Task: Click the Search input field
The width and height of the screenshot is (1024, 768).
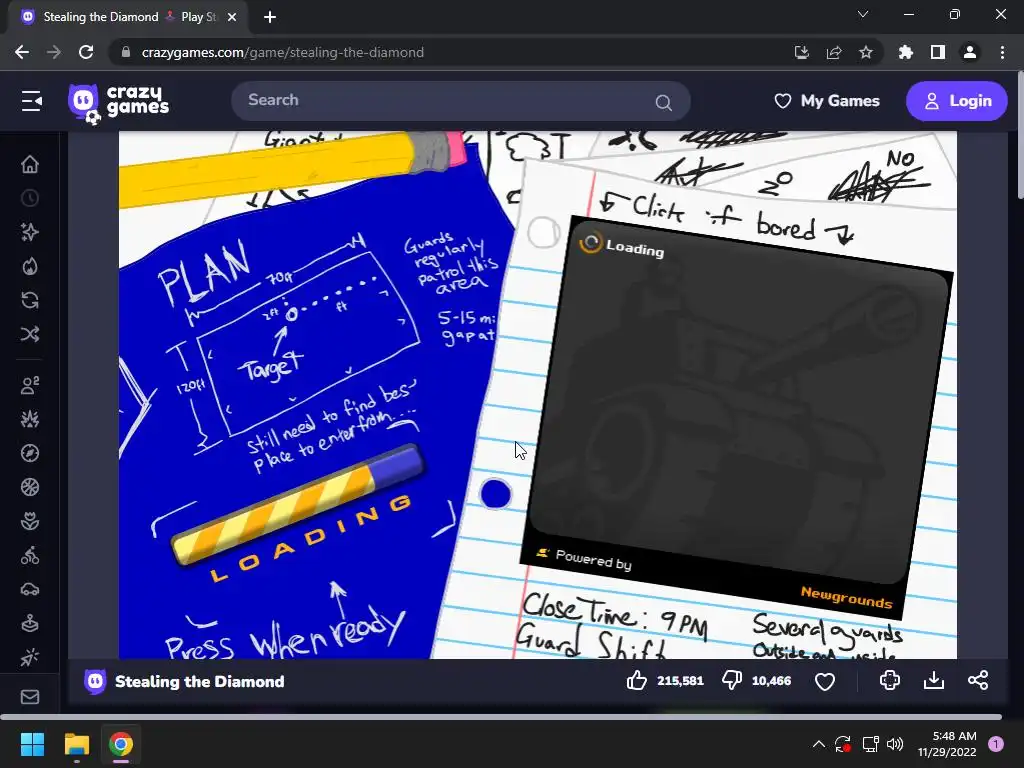Action: (460, 101)
